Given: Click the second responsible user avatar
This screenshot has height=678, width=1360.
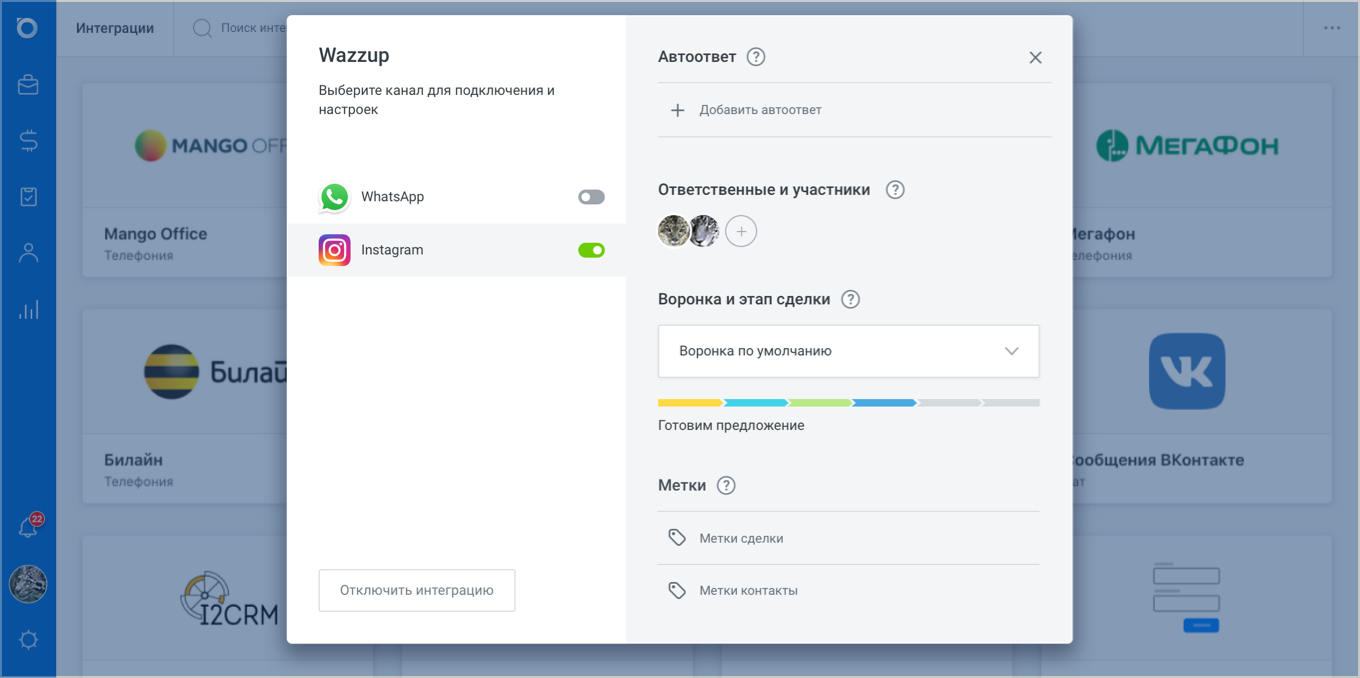Looking at the screenshot, I should click(x=704, y=231).
